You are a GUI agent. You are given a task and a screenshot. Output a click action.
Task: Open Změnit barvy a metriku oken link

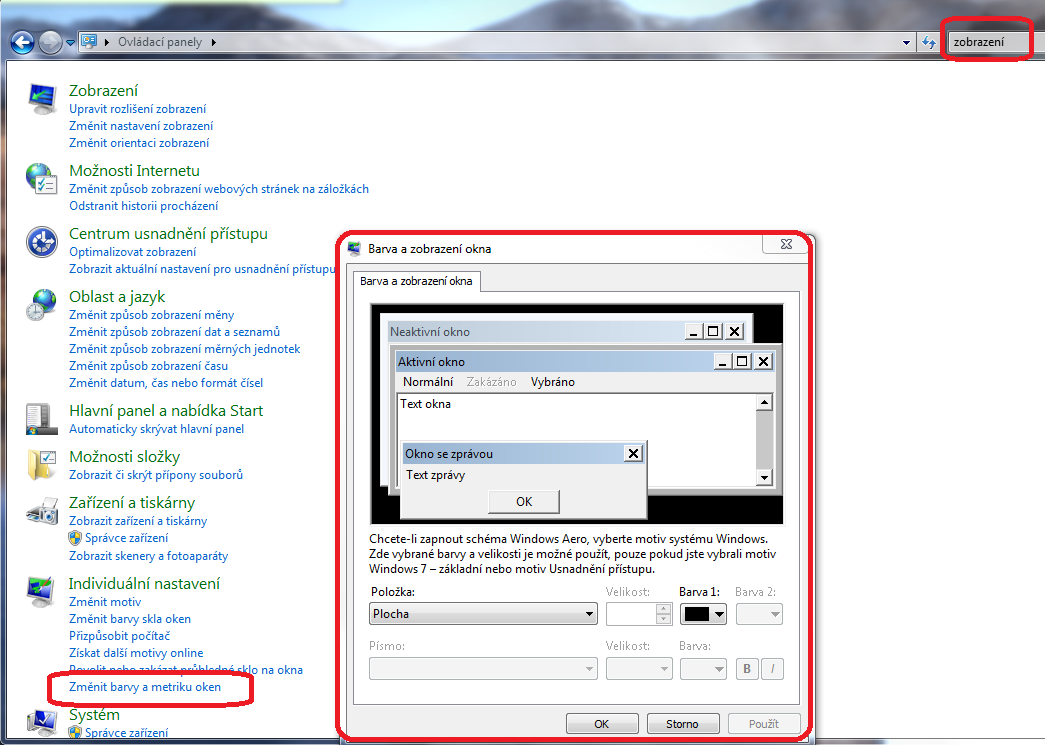point(145,687)
